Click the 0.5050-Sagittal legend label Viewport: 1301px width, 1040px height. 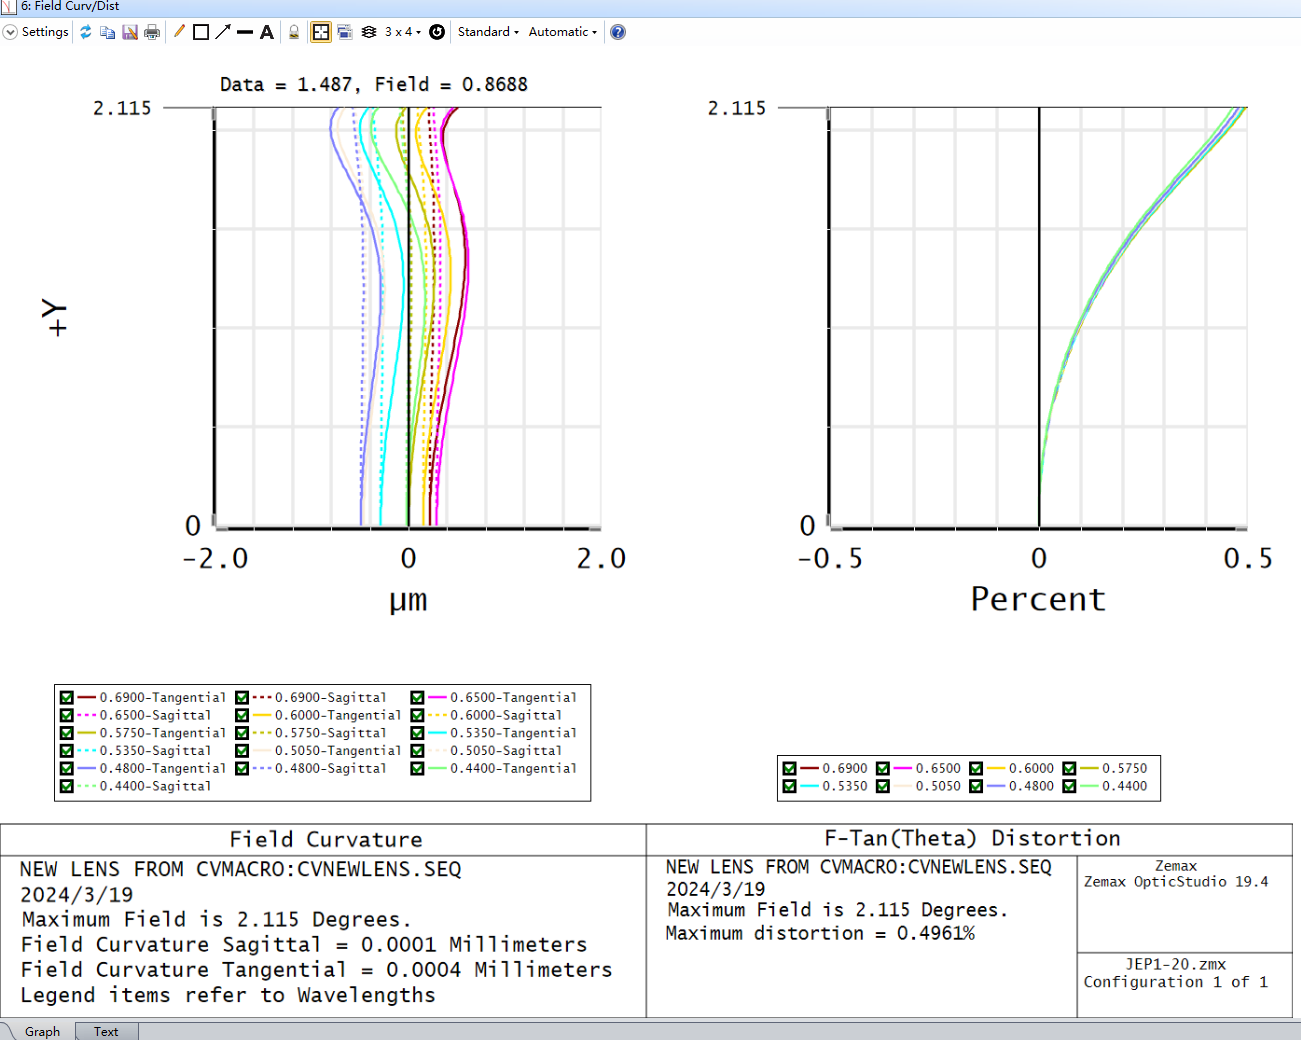coord(506,751)
